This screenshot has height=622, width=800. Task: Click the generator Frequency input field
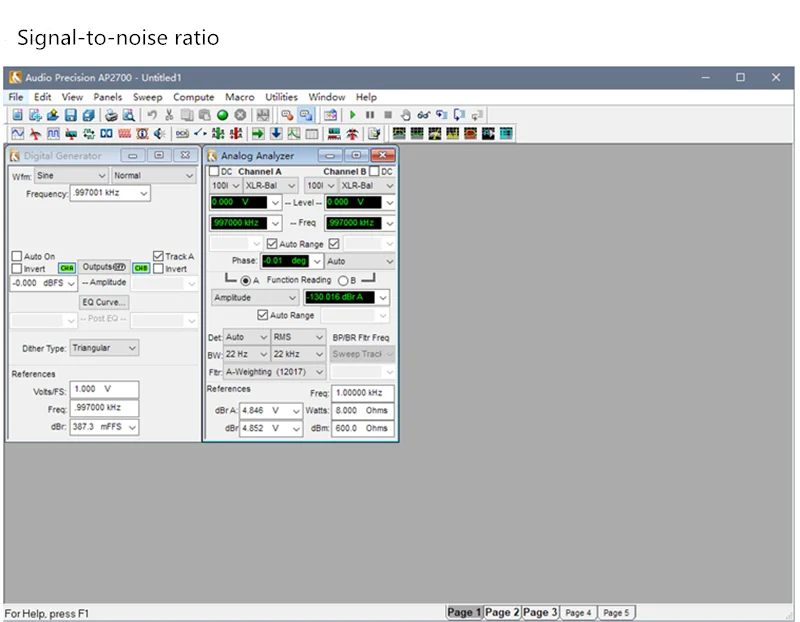tap(110, 193)
